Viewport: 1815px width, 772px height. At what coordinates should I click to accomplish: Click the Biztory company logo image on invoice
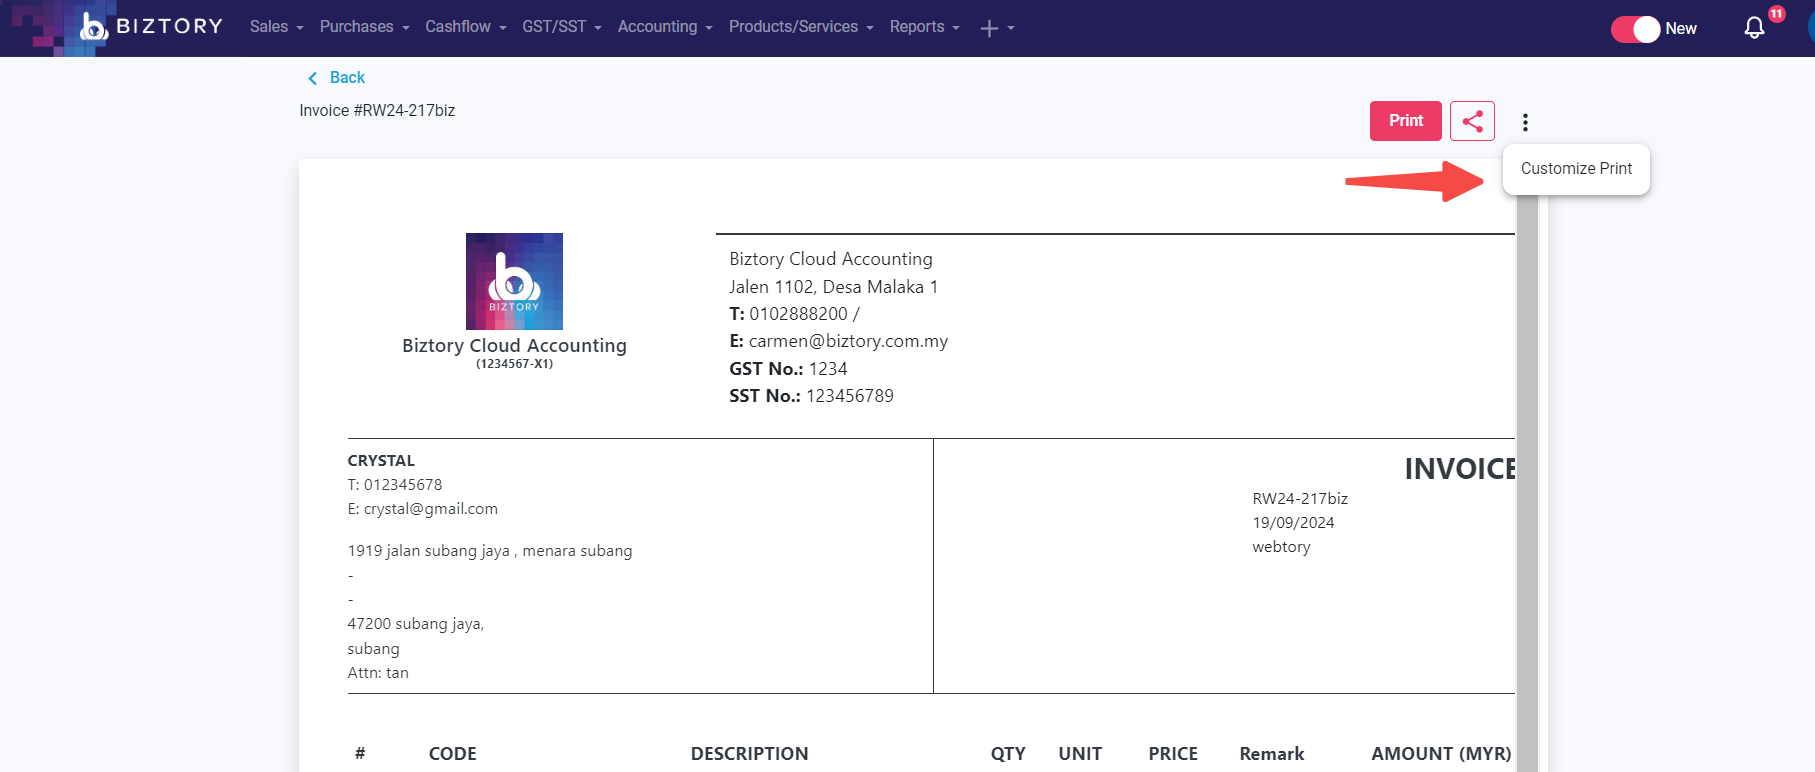point(514,281)
